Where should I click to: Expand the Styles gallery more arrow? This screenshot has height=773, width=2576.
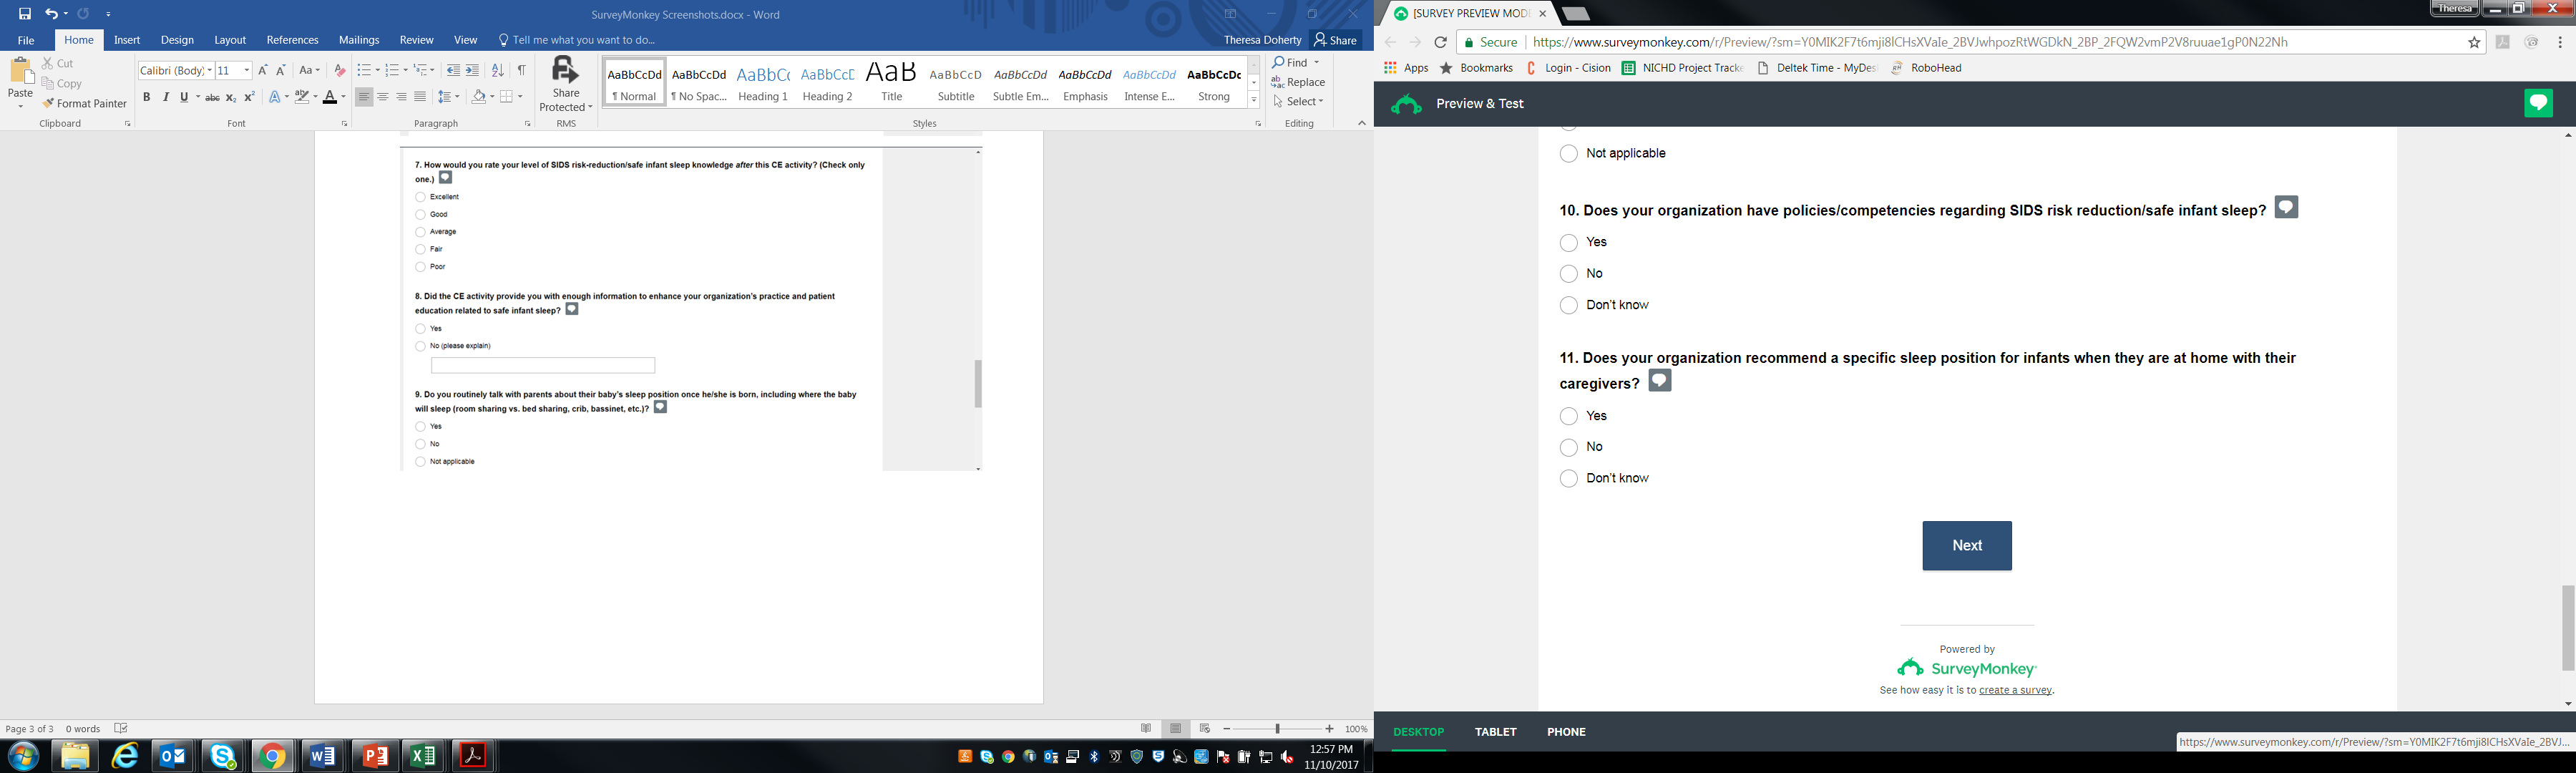[x=1254, y=100]
